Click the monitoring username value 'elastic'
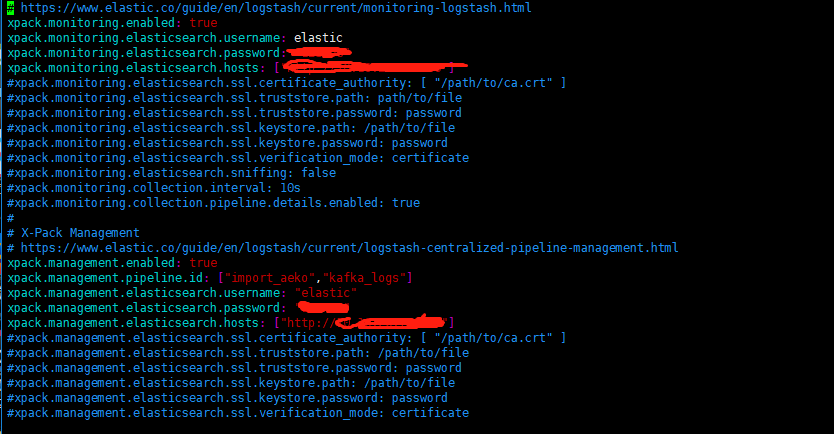The height and width of the screenshot is (434, 834). pos(318,38)
